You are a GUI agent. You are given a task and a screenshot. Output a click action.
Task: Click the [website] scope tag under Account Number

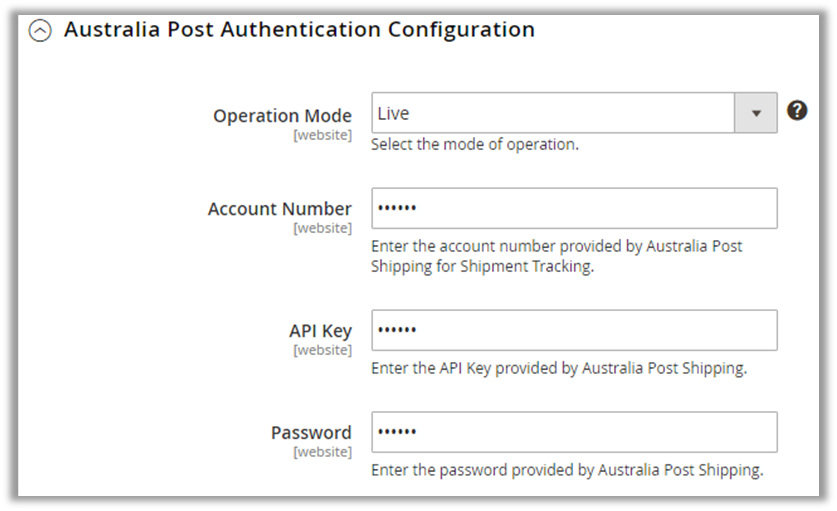pos(322,228)
